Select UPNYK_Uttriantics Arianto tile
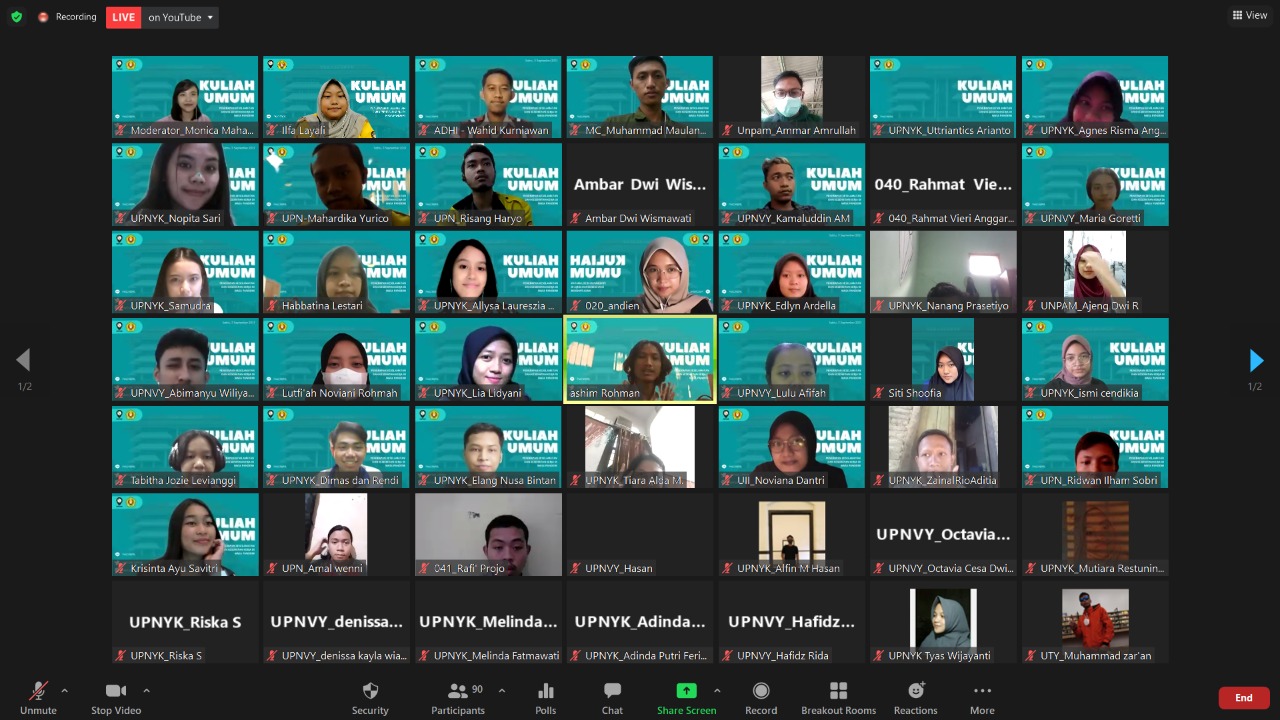Screen dimensions: 1280x720 [x=943, y=97]
